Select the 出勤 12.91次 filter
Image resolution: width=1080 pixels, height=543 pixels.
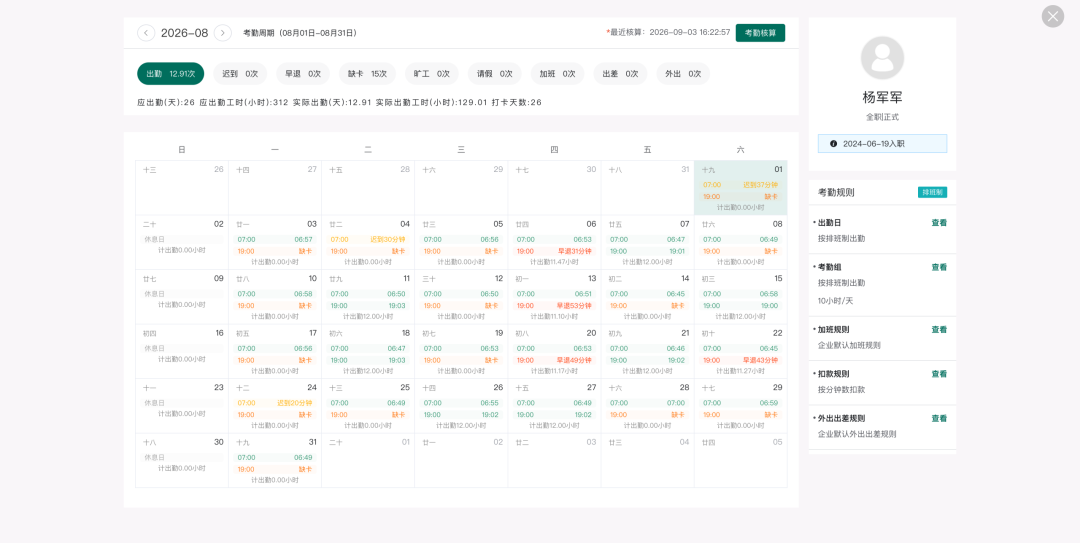click(x=171, y=74)
